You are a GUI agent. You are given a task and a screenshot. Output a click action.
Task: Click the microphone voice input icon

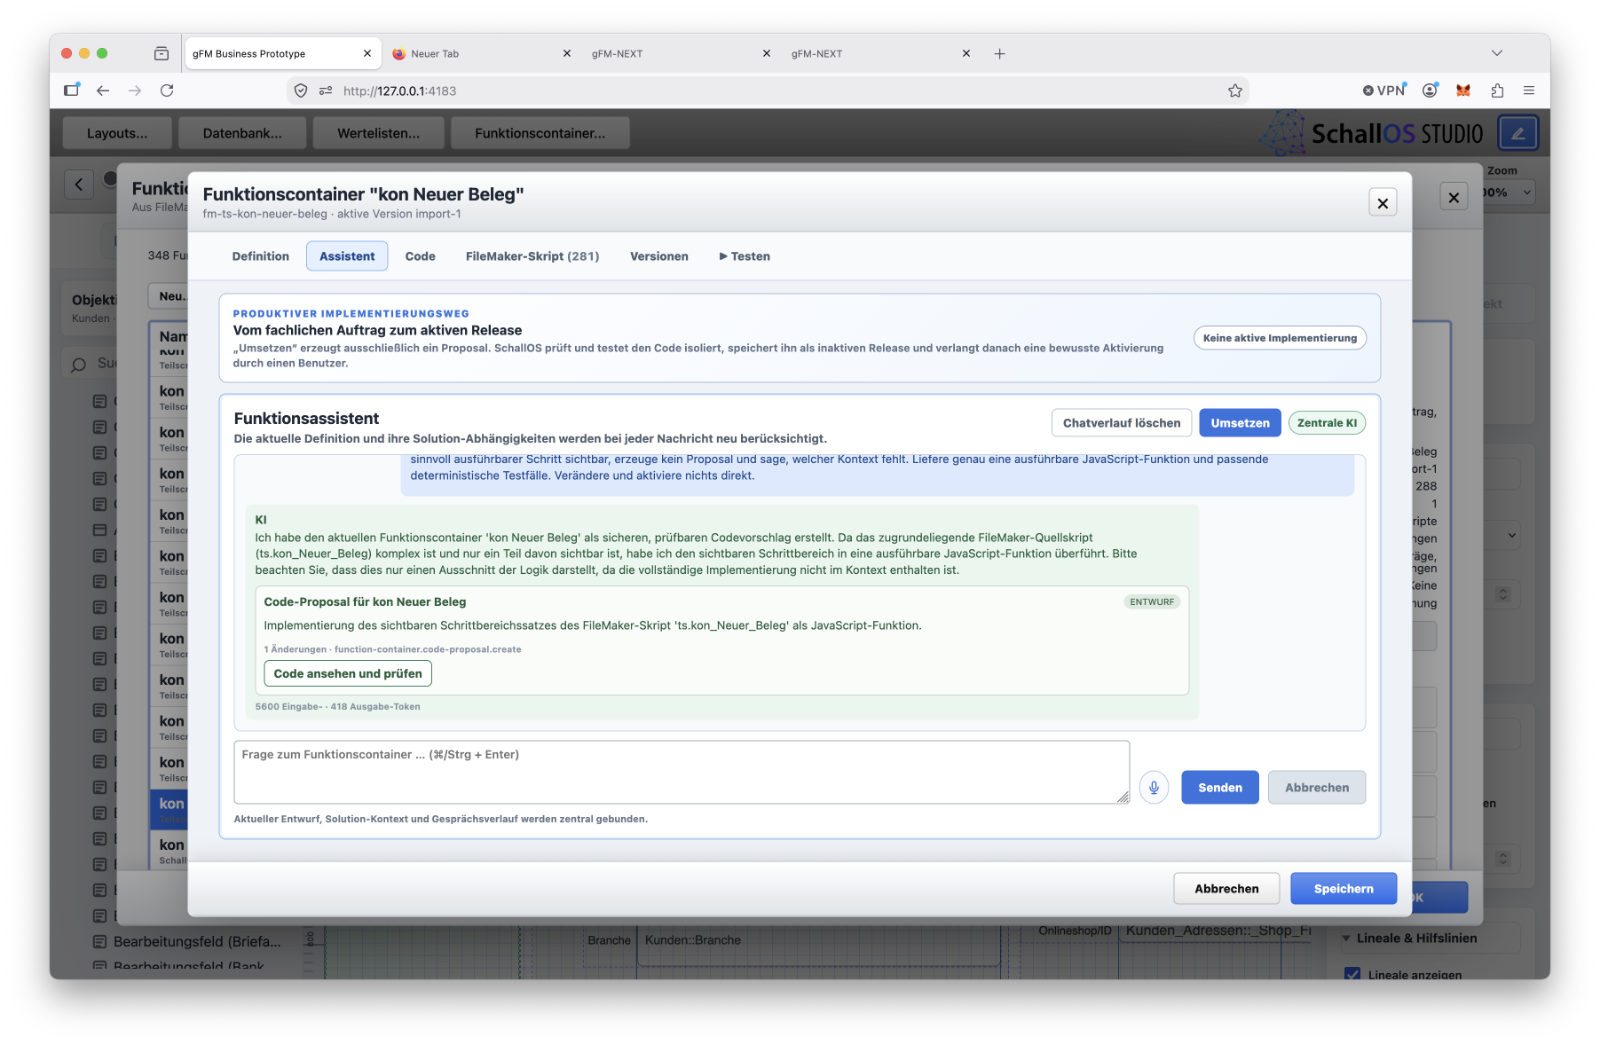coord(1153,787)
